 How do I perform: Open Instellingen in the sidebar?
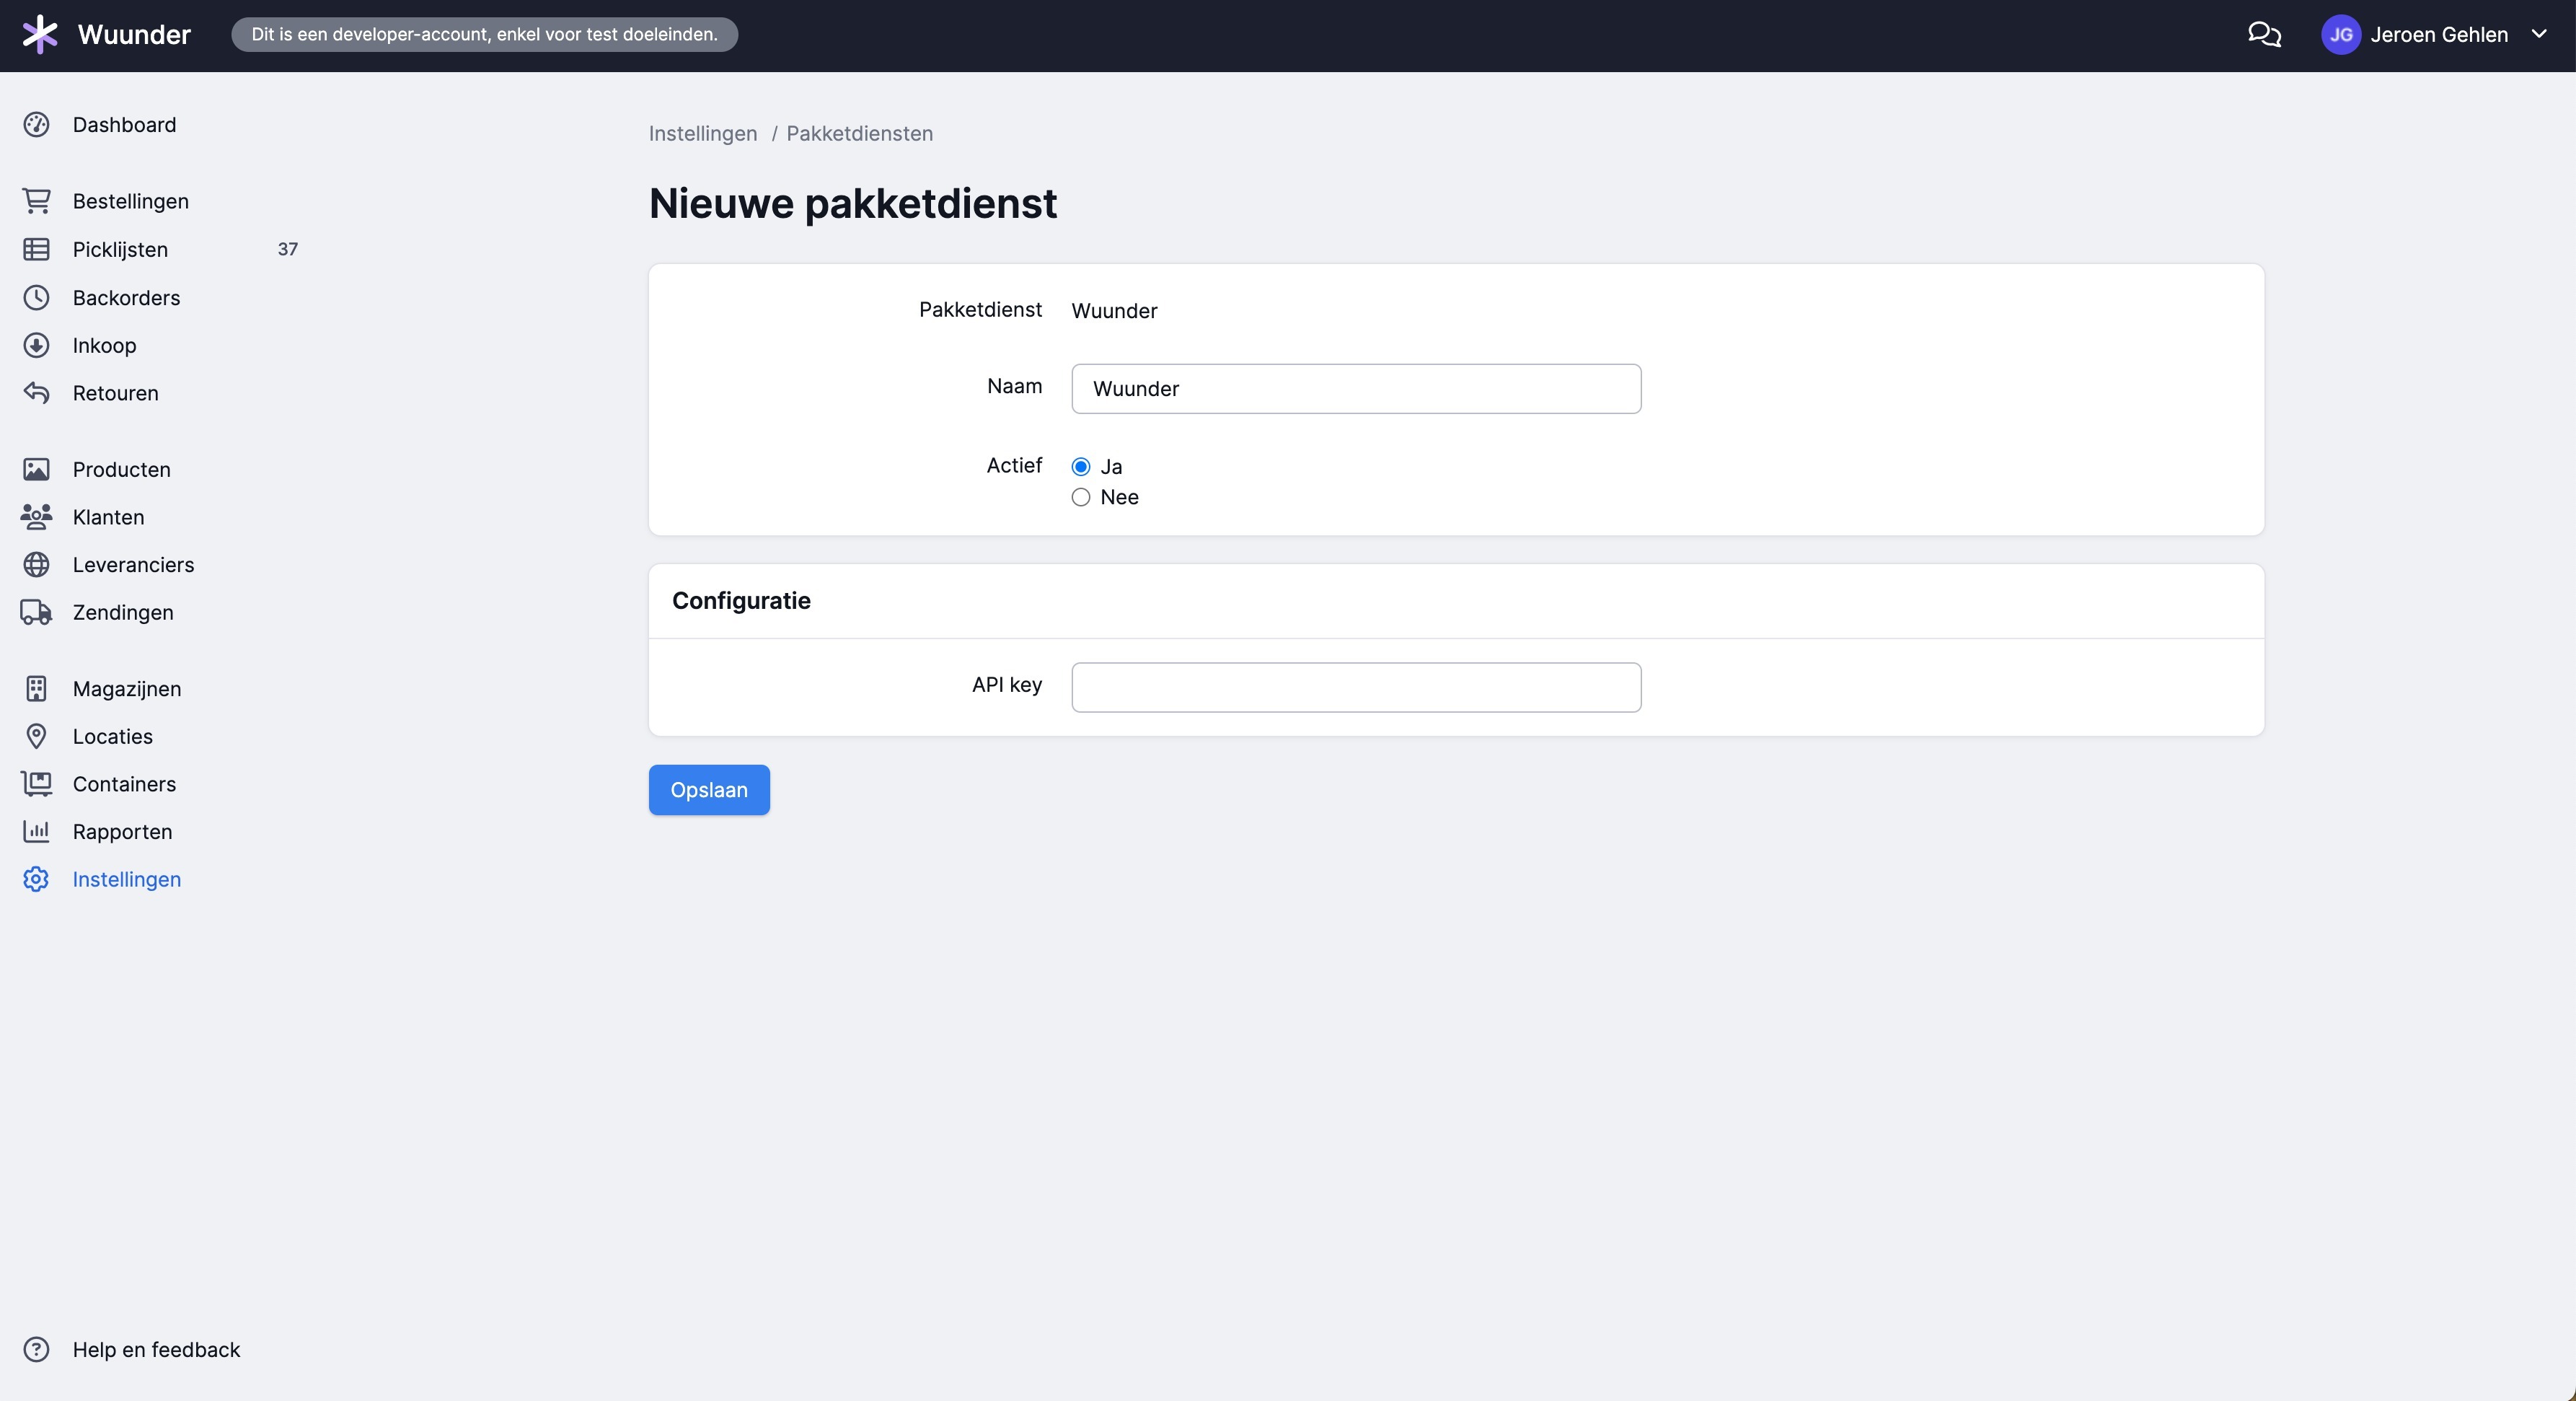coord(127,880)
